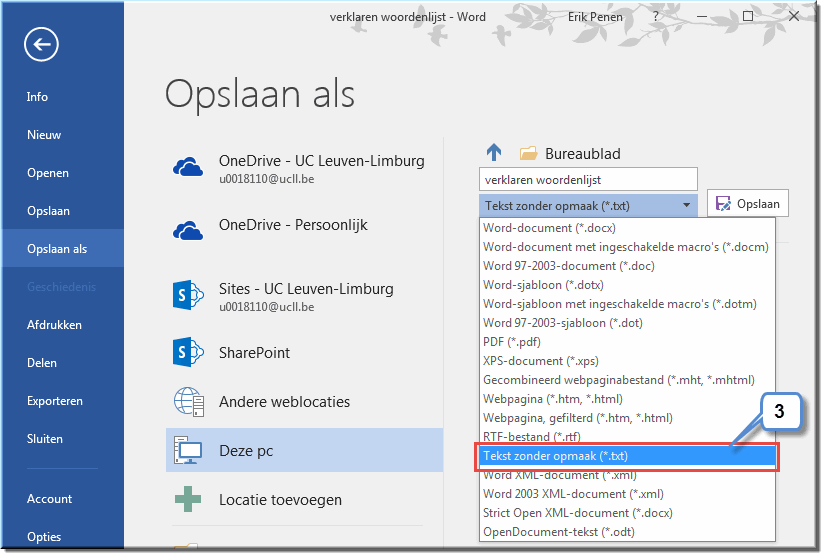825x557 pixels.
Task: Choose Word-document (*.docx) format
Action: click(x=627, y=228)
